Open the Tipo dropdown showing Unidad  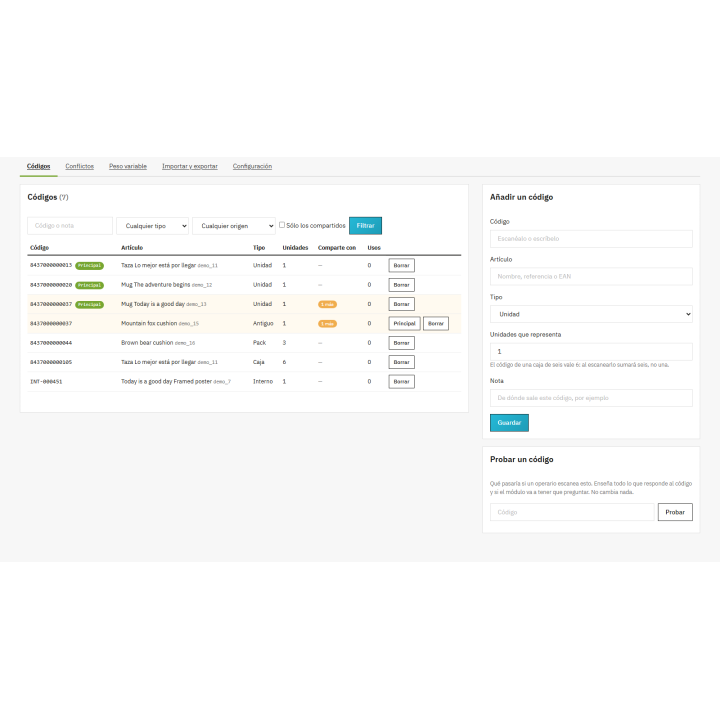tap(591, 314)
